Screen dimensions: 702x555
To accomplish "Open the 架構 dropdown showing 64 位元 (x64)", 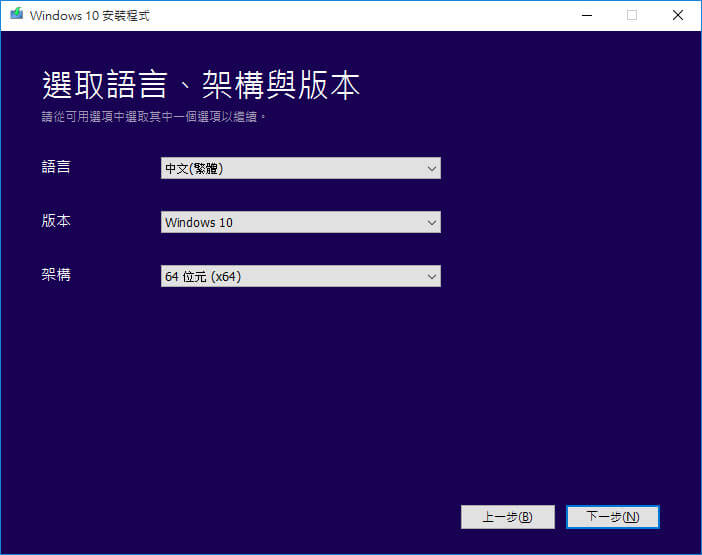I will pyautogui.click(x=300, y=276).
